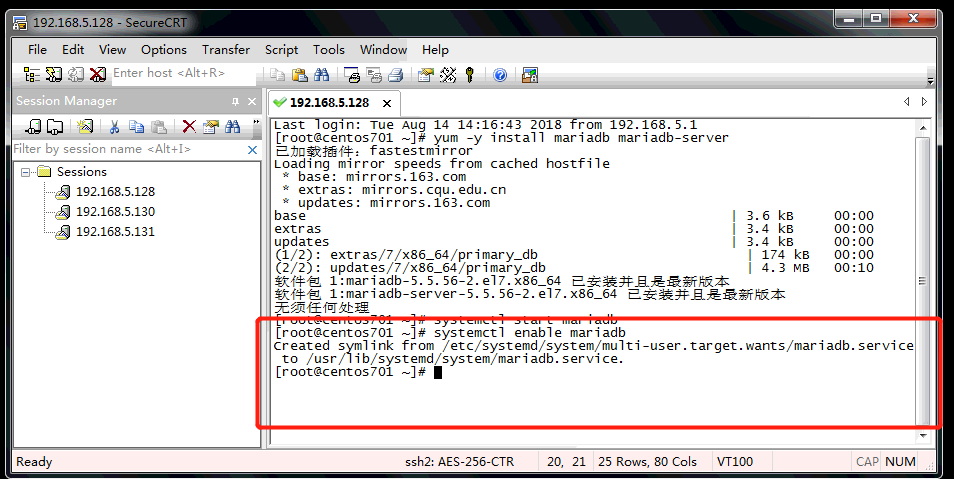
Task: Click the Print Selection toolbar icon
Action: [x=374, y=75]
